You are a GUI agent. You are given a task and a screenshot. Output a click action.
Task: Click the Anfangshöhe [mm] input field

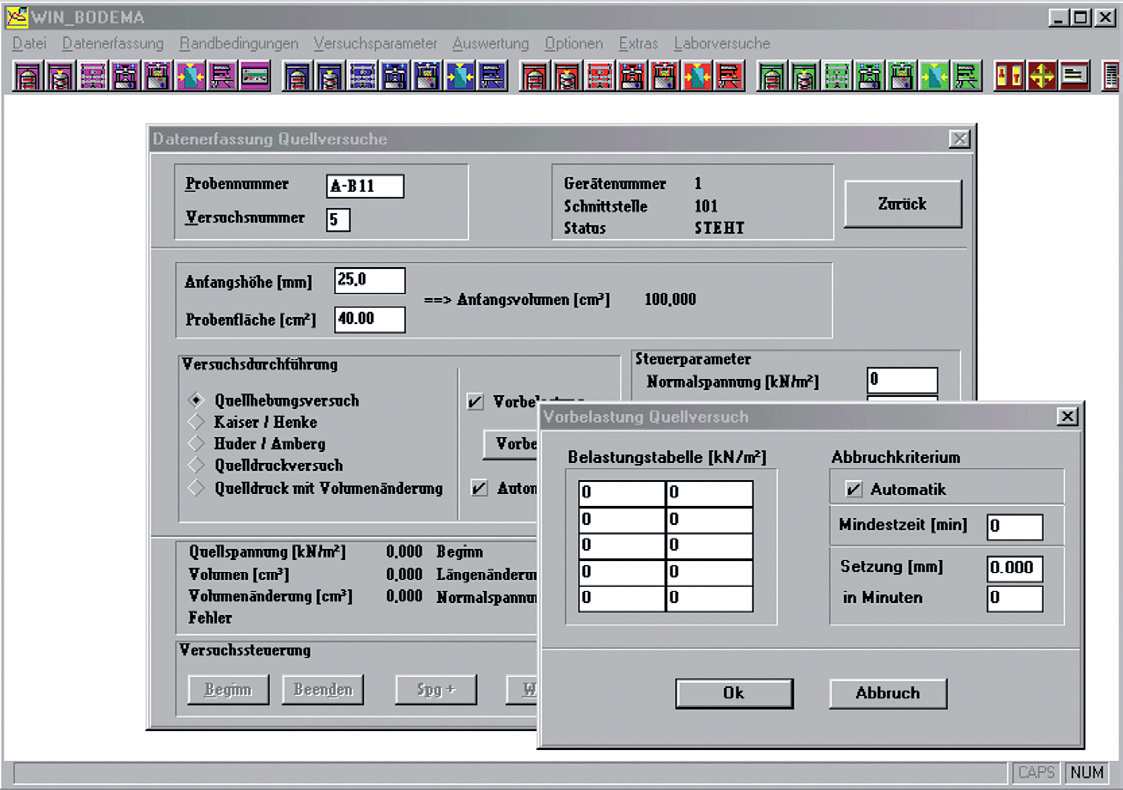[x=370, y=280]
